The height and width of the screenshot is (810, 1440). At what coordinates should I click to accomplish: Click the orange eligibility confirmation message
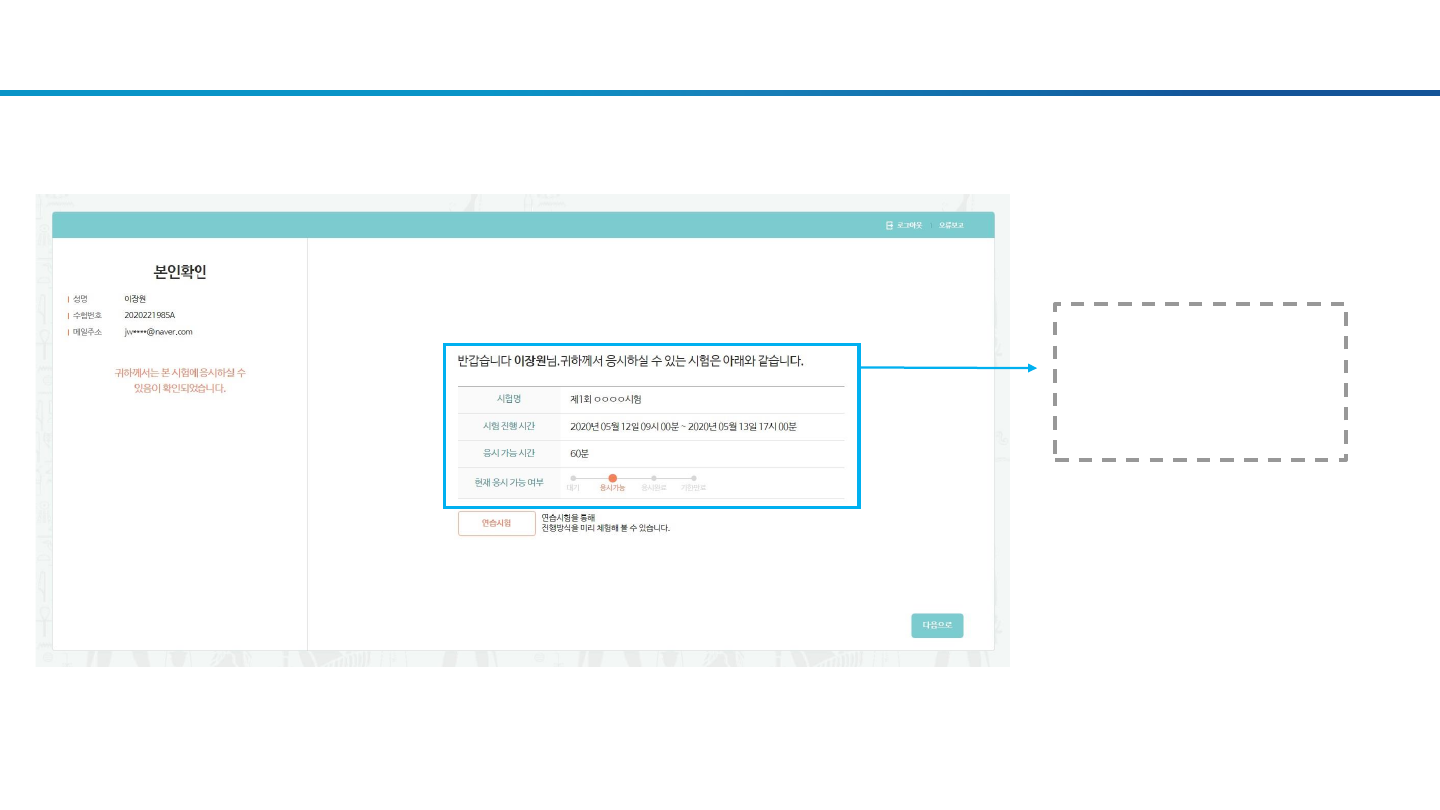[x=180, y=380]
